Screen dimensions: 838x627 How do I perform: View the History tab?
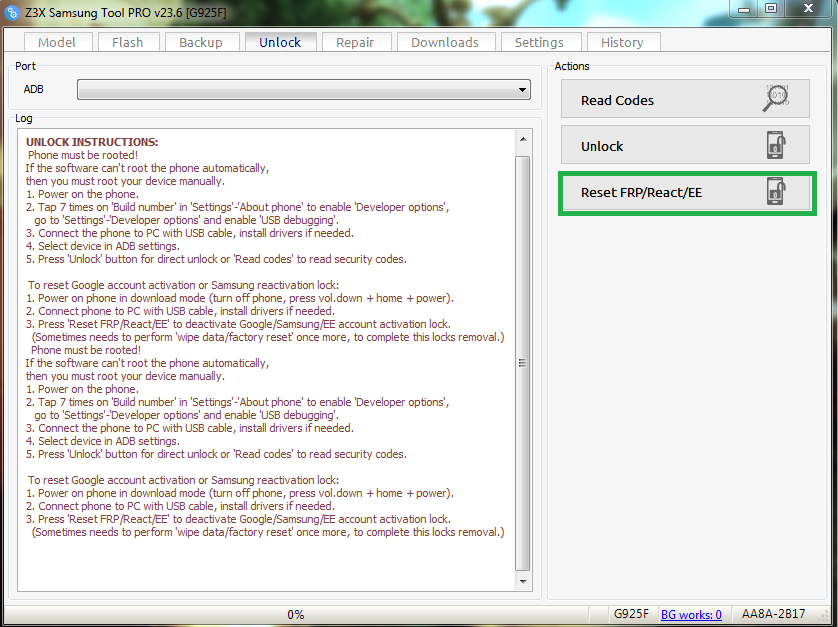coord(623,42)
